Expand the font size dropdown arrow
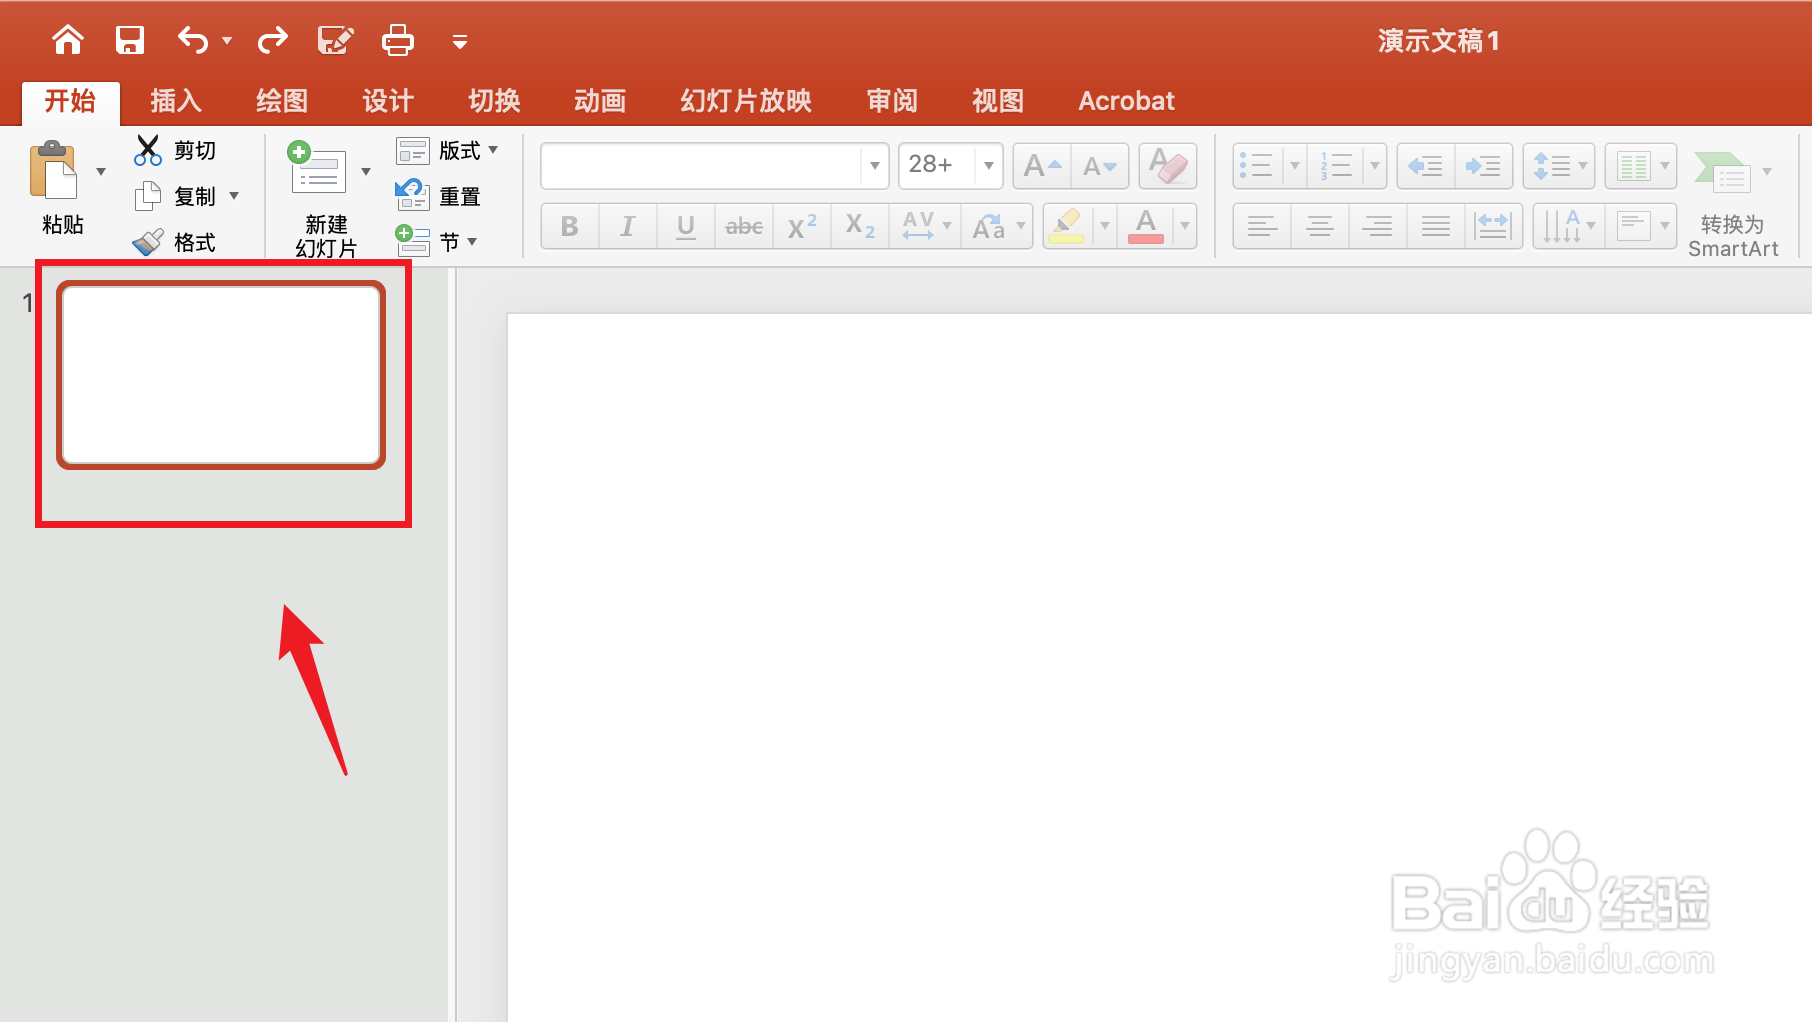The image size is (1812, 1022). (989, 165)
